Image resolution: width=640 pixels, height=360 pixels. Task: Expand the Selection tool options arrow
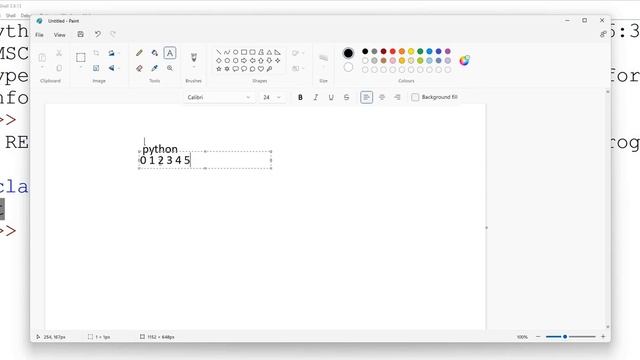tap(81, 68)
